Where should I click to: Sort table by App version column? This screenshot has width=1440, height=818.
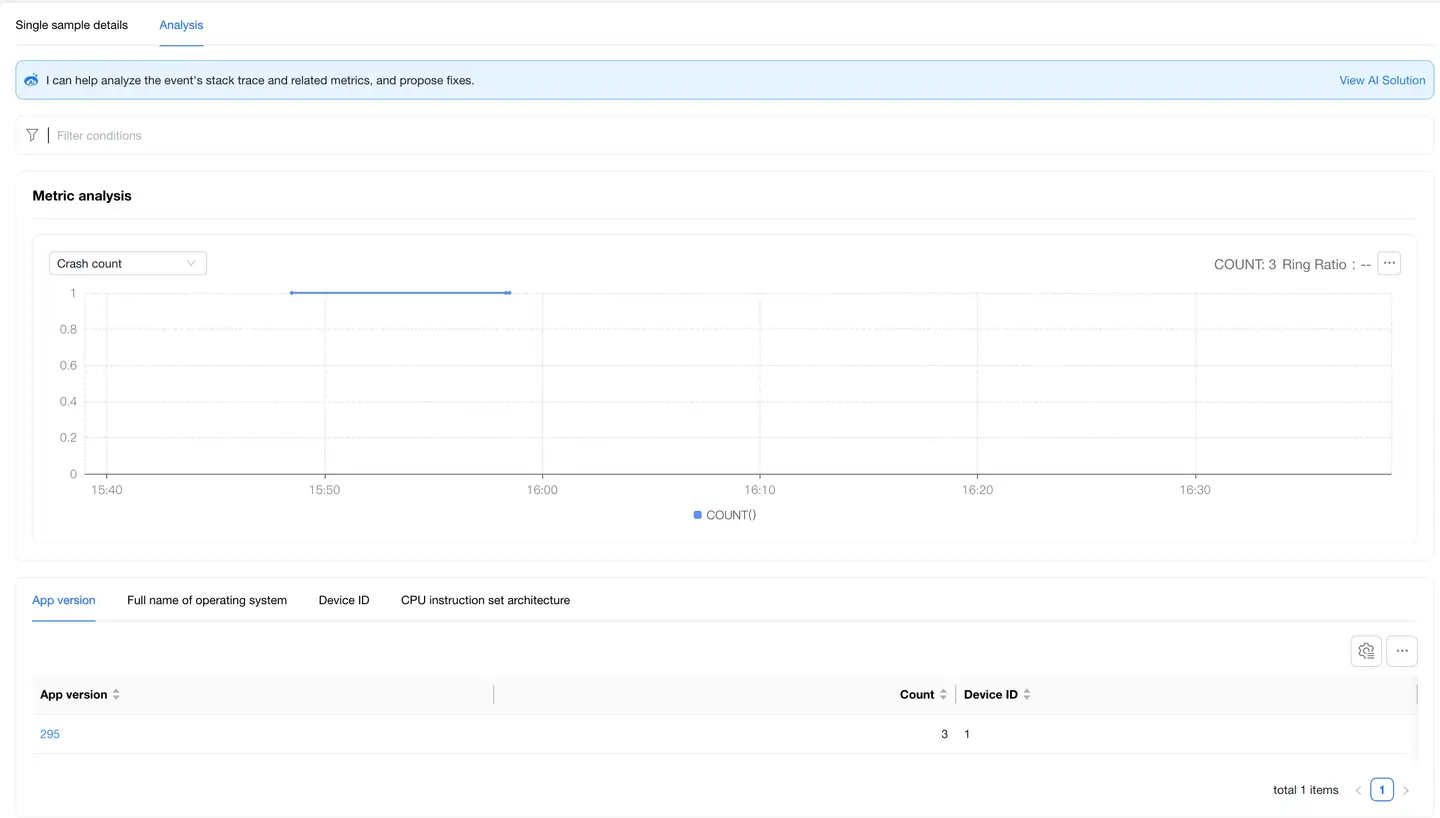point(116,695)
